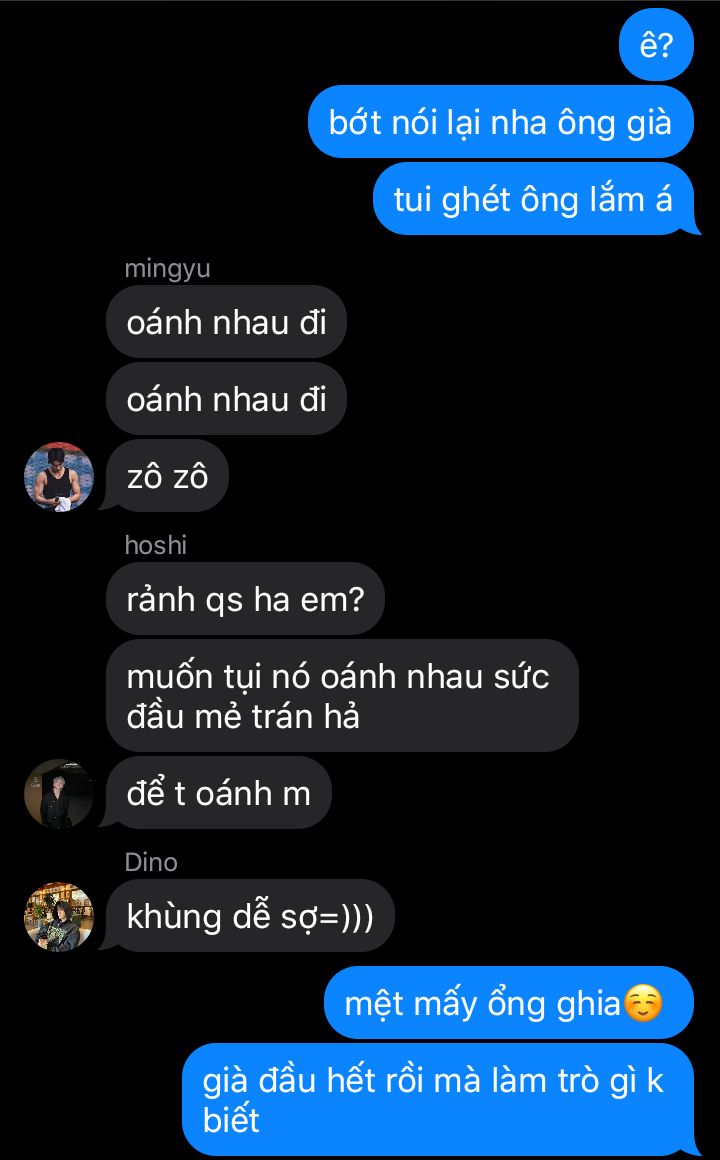Viewport: 720px width, 1160px height.
Task: Click the hoshi sender name label
Action: (x=155, y=544)
